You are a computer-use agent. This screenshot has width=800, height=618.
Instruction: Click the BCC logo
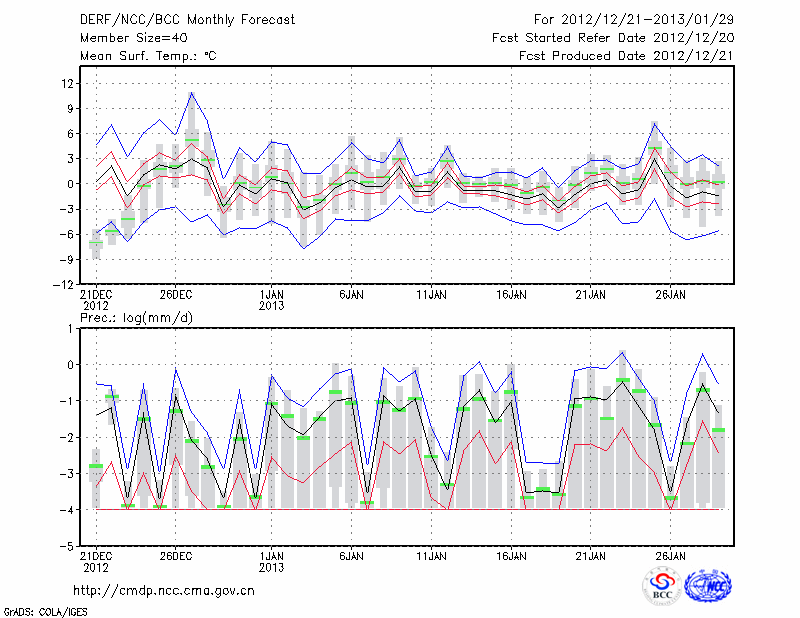tap(662, 585)
